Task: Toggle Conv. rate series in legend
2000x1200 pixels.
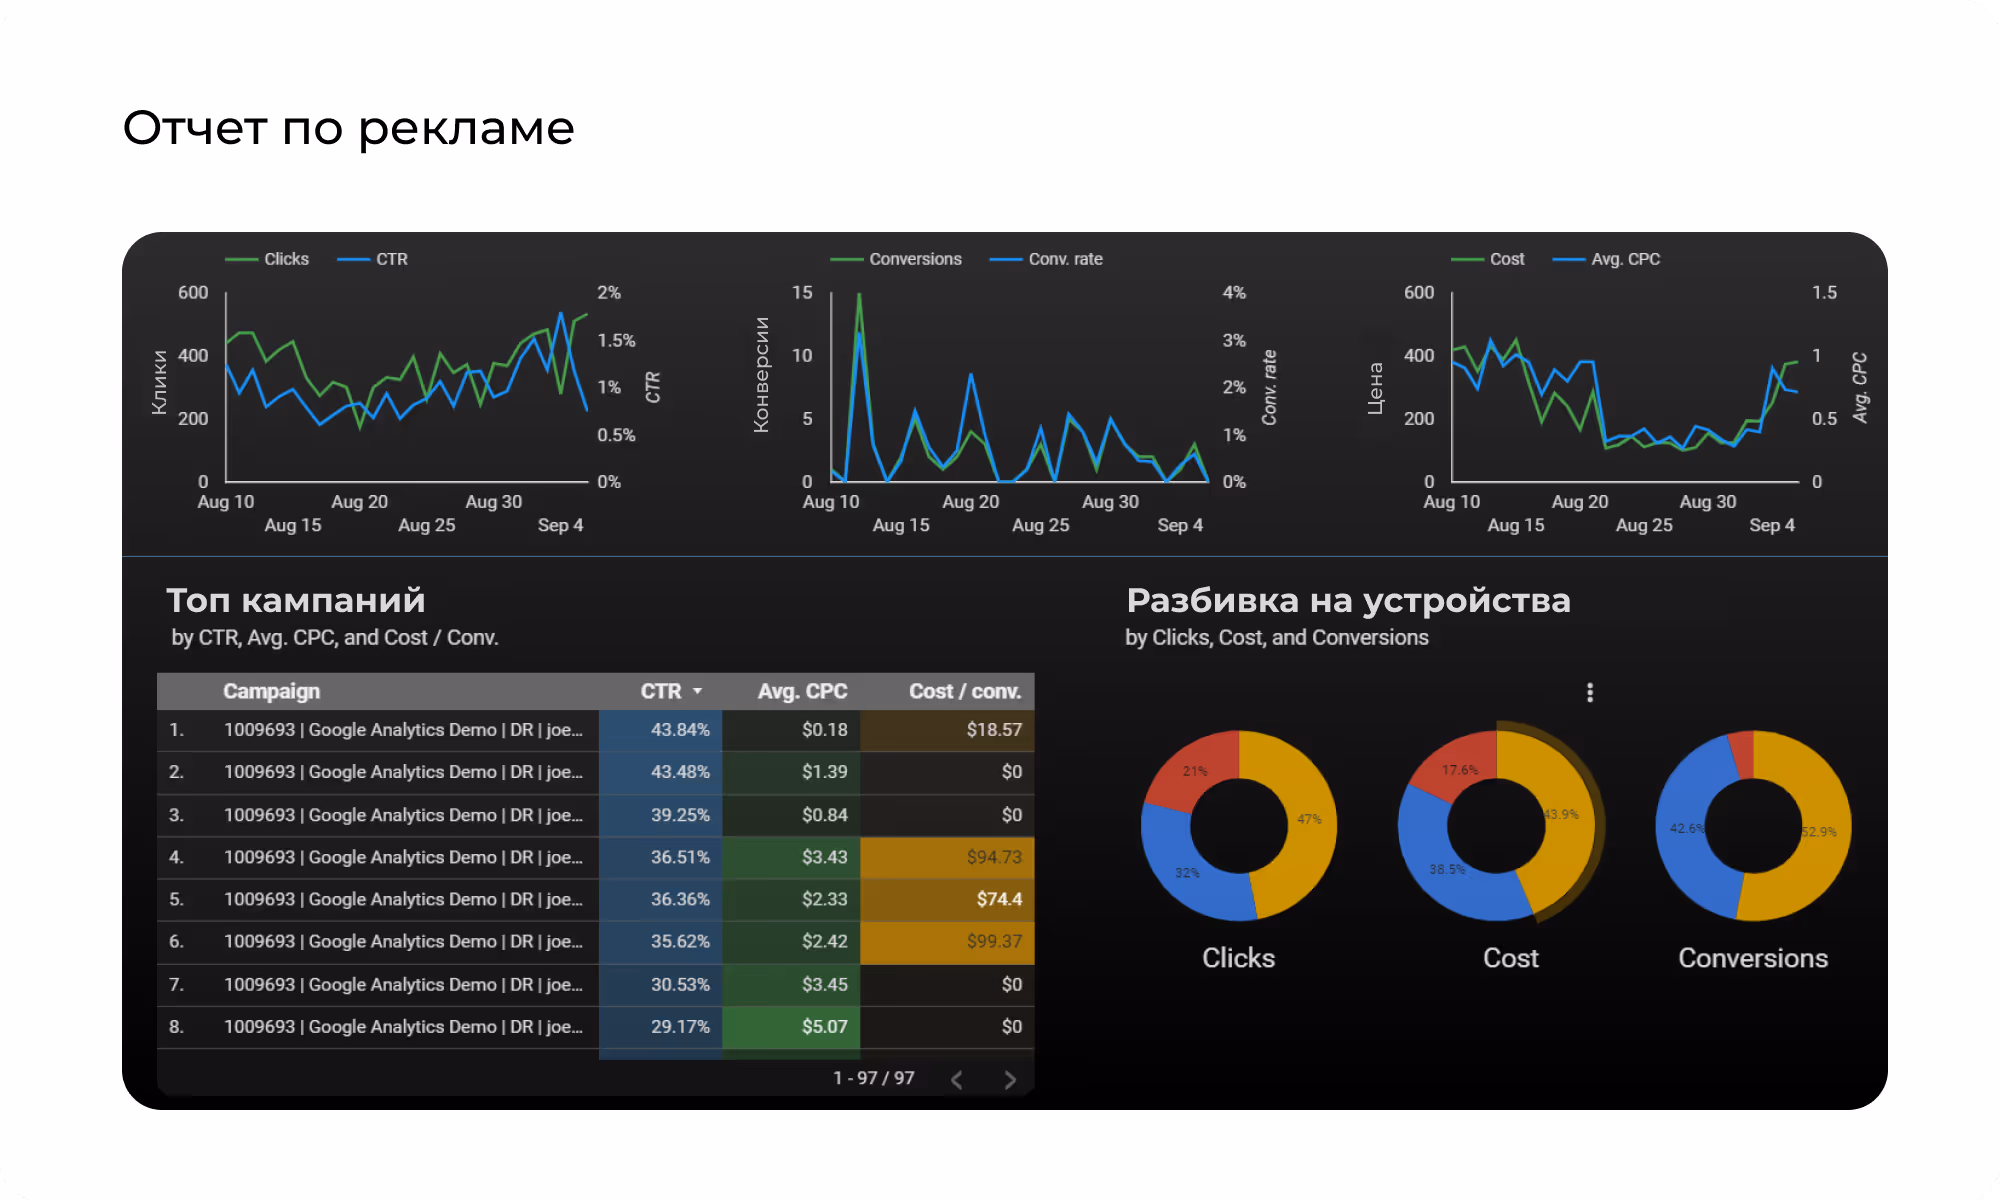Action: 1064,259
